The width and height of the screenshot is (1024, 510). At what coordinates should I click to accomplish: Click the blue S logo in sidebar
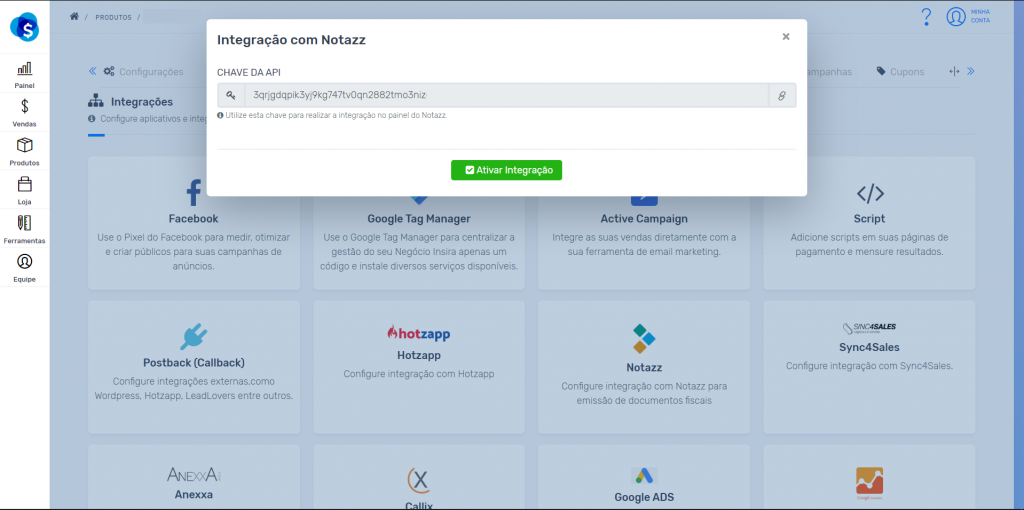(x=24, y=27)
